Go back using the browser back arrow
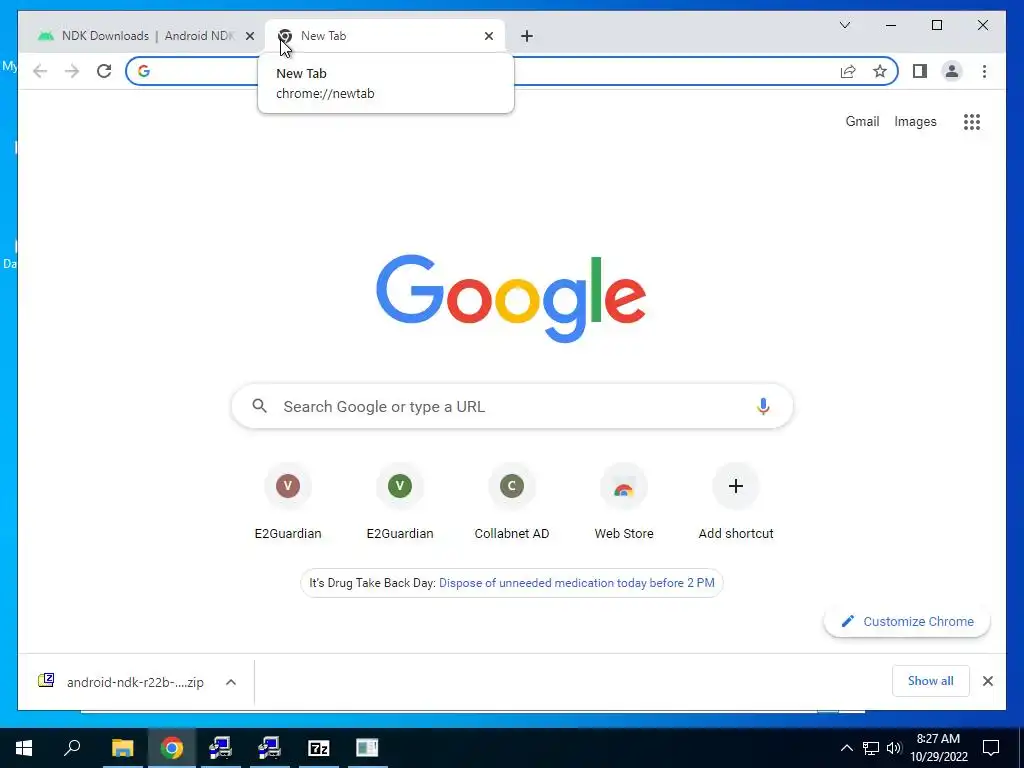The height and width of the screenshot is (768, 1024). point(40,71)
